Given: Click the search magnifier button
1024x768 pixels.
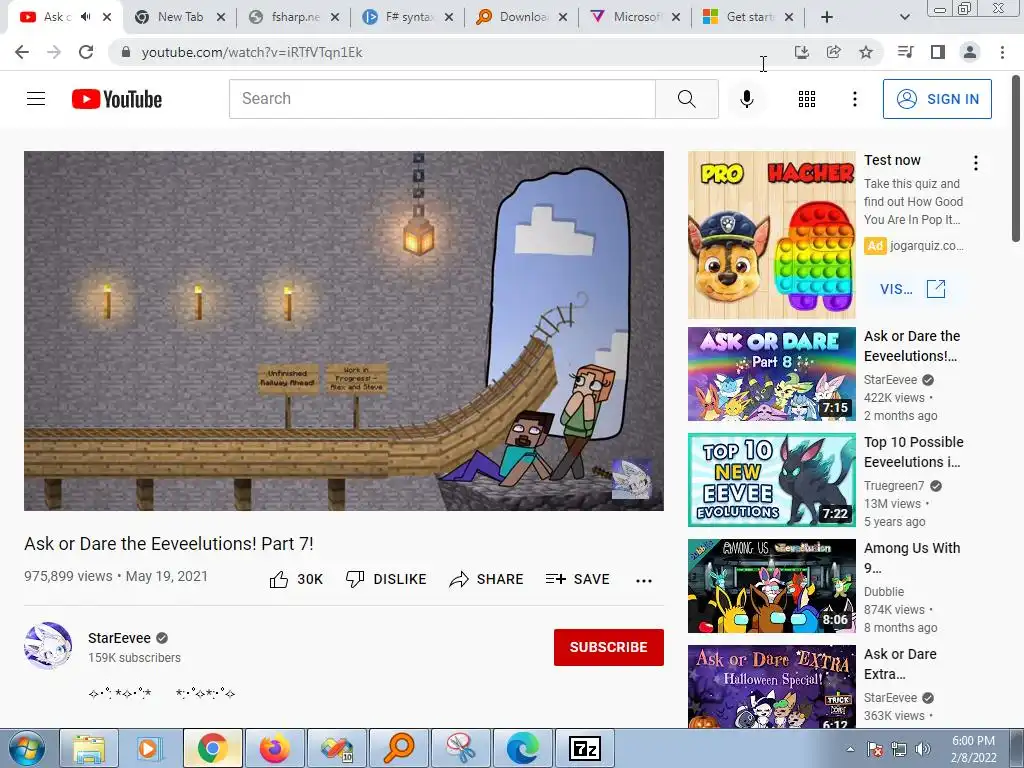Looking at the screenshot, I should click(686, 99).
